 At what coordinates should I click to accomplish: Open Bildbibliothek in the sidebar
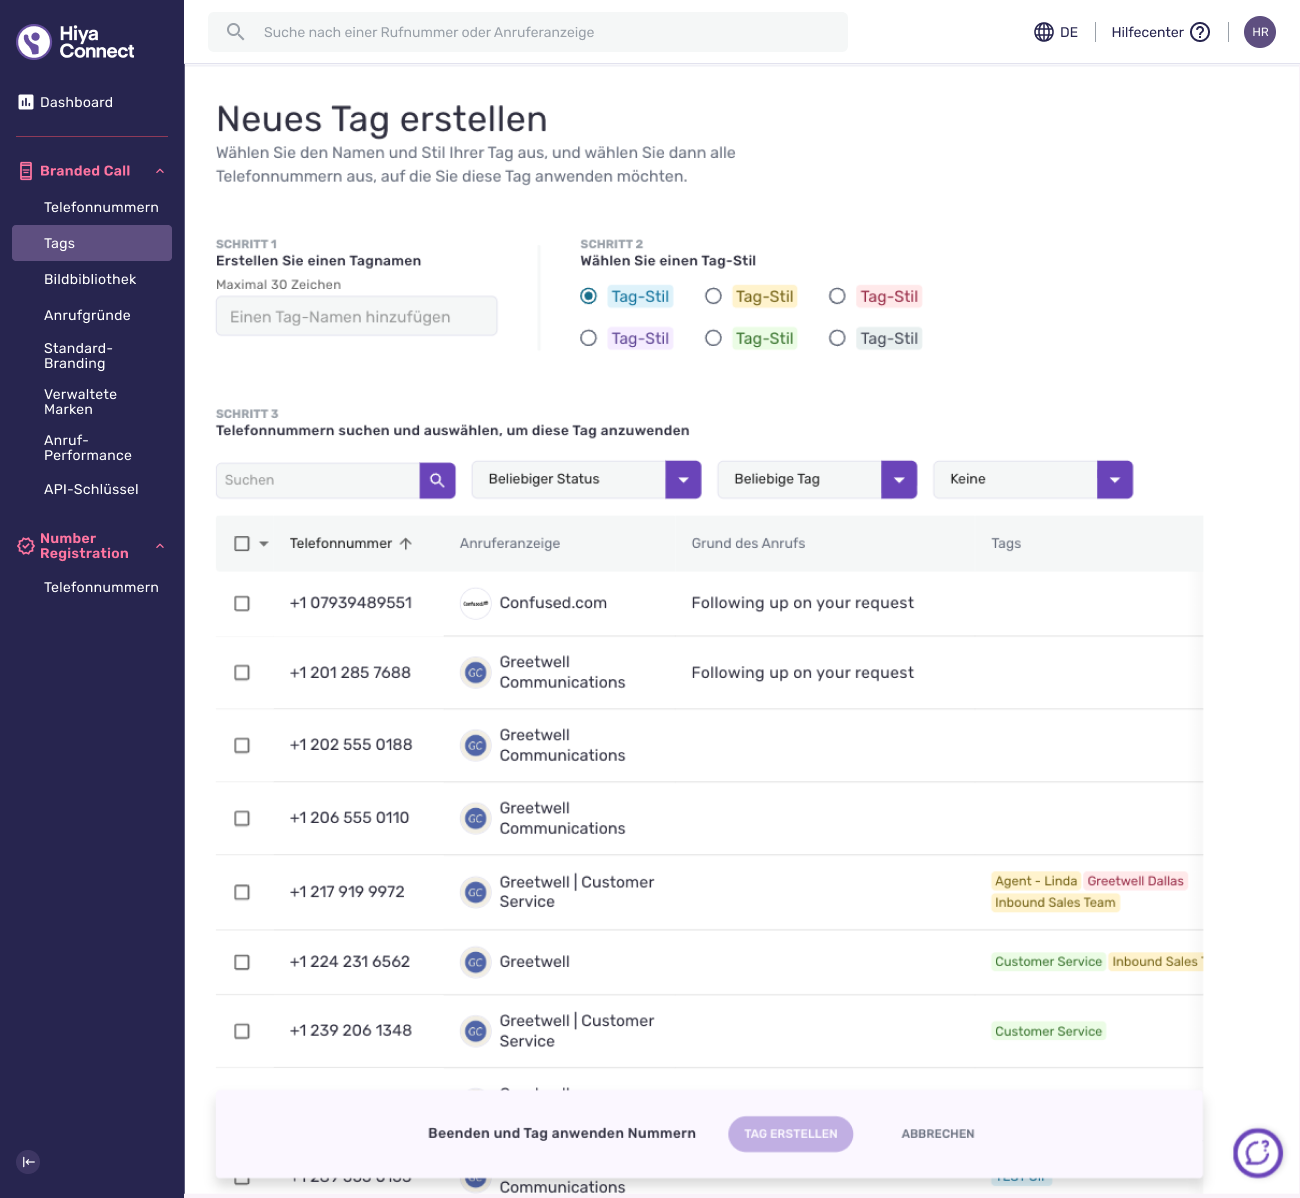(90, 279)
